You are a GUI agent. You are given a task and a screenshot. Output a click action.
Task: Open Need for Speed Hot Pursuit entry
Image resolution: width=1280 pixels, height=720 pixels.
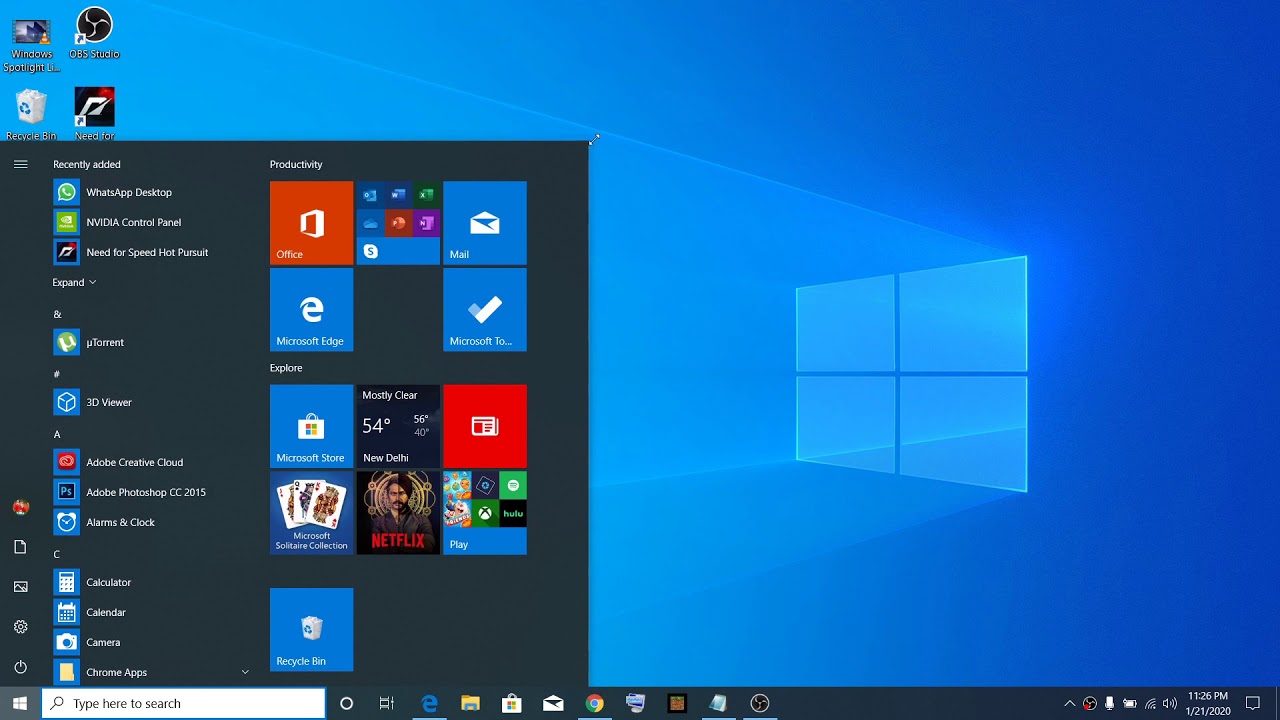pyautogui.click(x=150, y=252)
